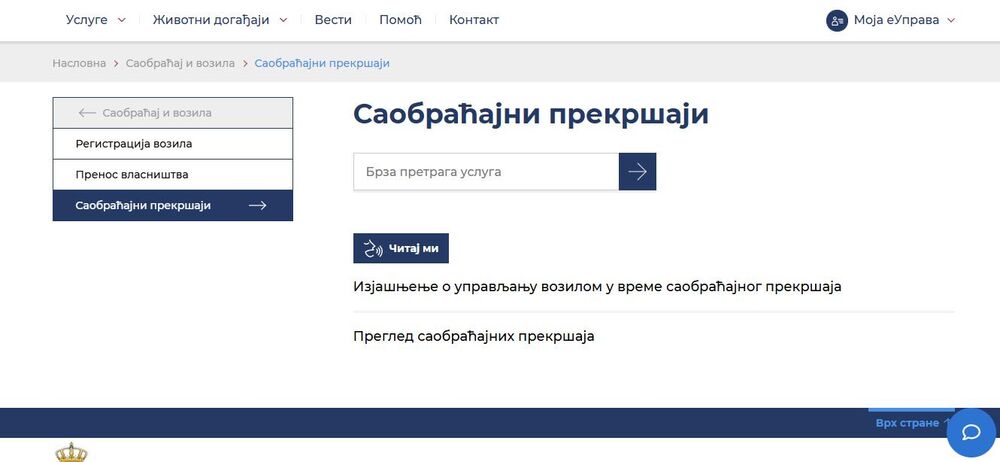Go to the Контакт page

click(x=474, y=20)
